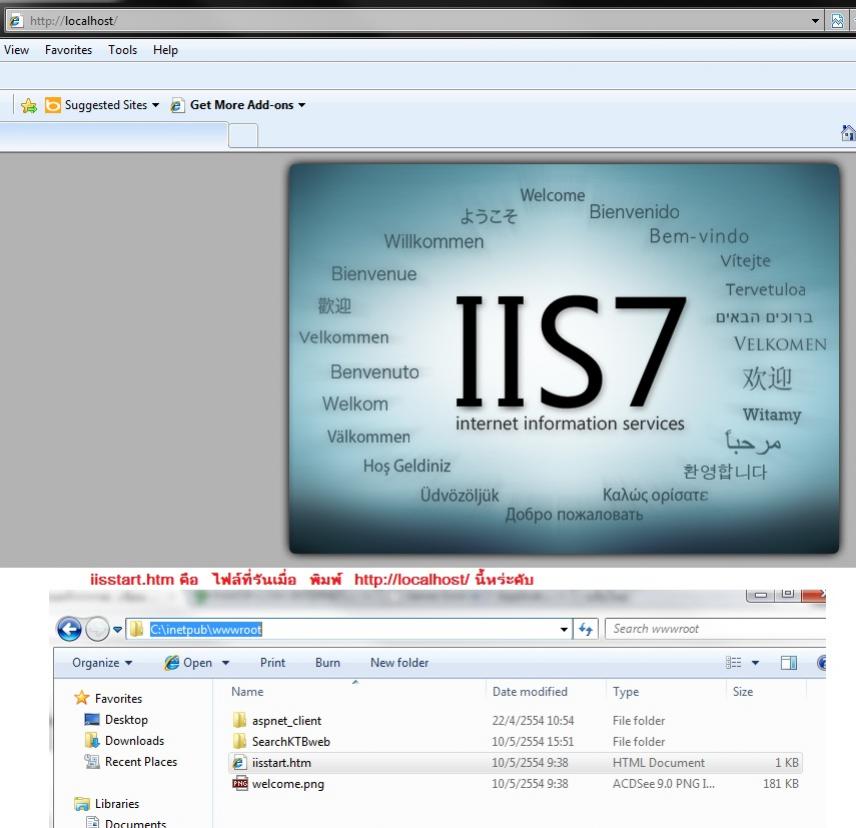The image size is (856, 828).
Task: Click the Suggested Sites orange icon
Action: [53, 105]
